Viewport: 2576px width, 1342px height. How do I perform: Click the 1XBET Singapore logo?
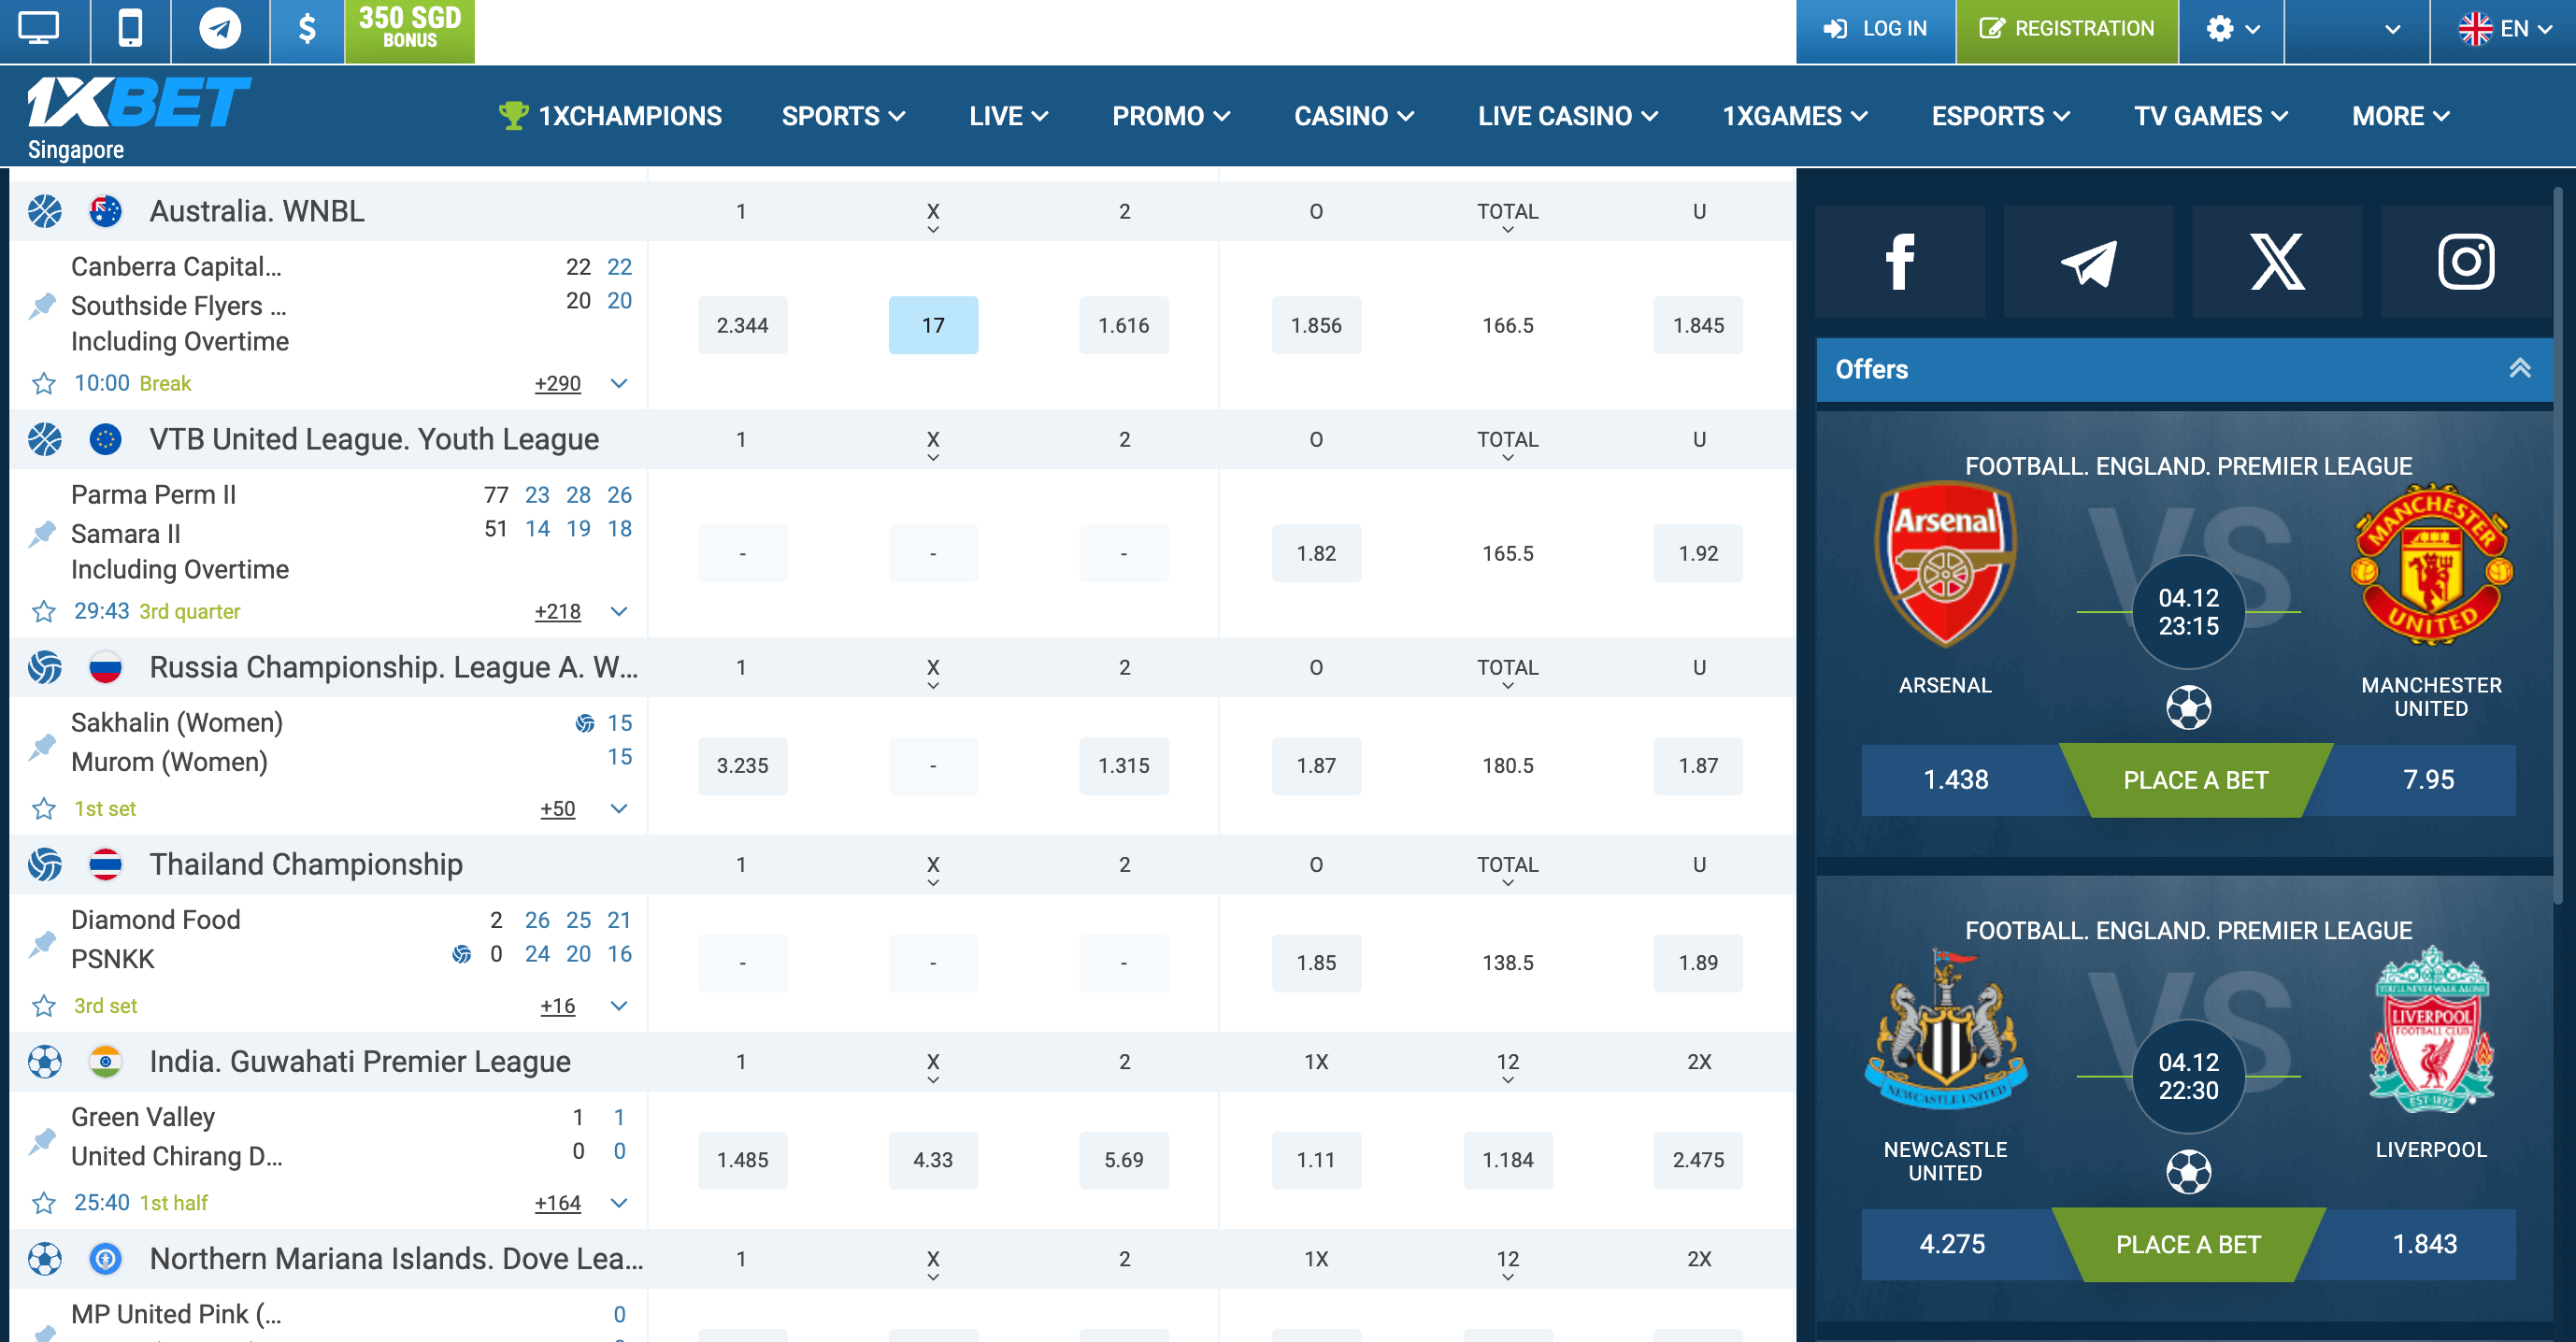tap(138, 118)
